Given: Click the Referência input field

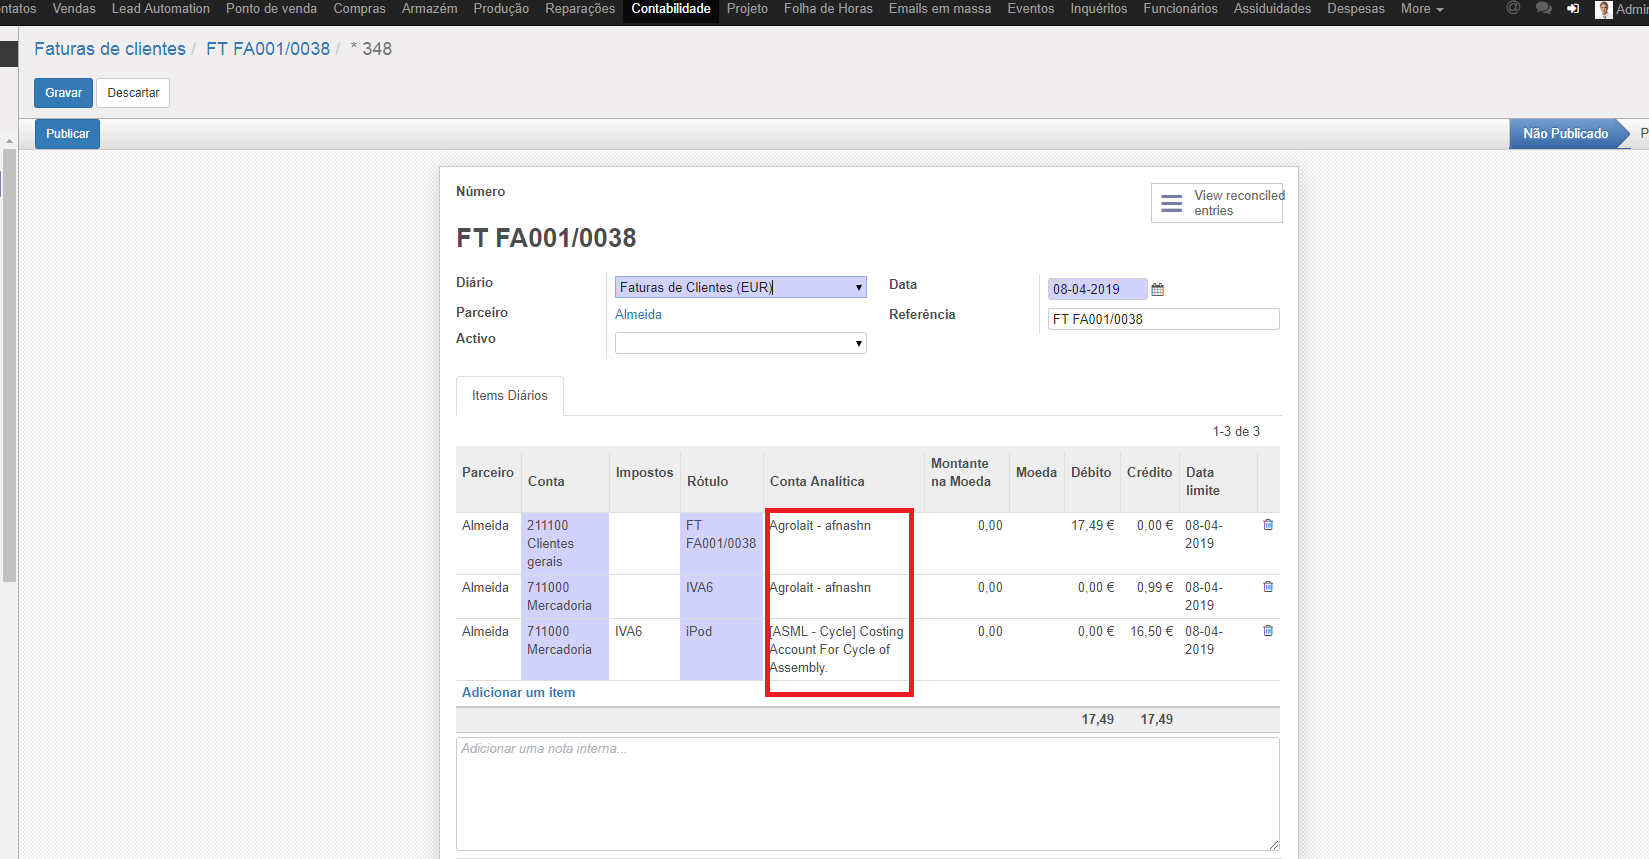Looking at the screenshot, I should [1163, 320].
